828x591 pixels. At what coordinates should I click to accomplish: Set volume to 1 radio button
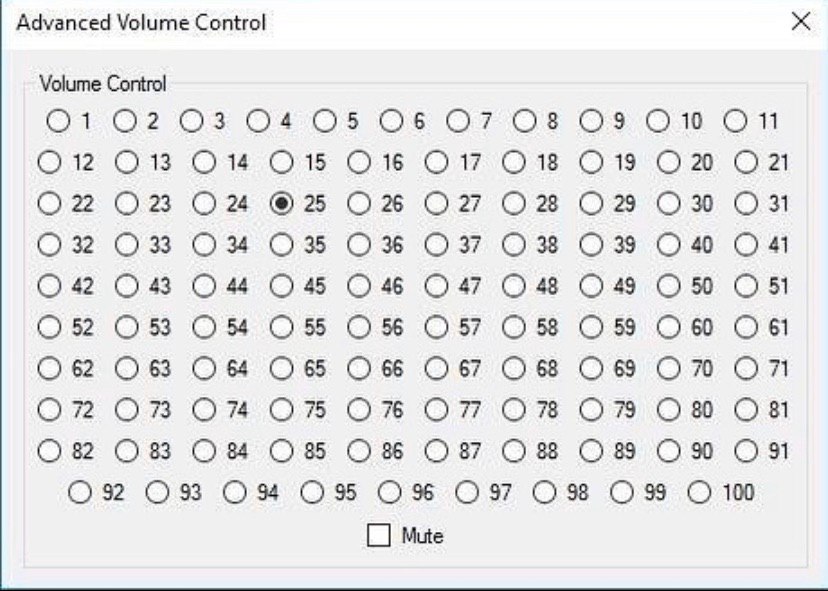click(x=58, y=122)
